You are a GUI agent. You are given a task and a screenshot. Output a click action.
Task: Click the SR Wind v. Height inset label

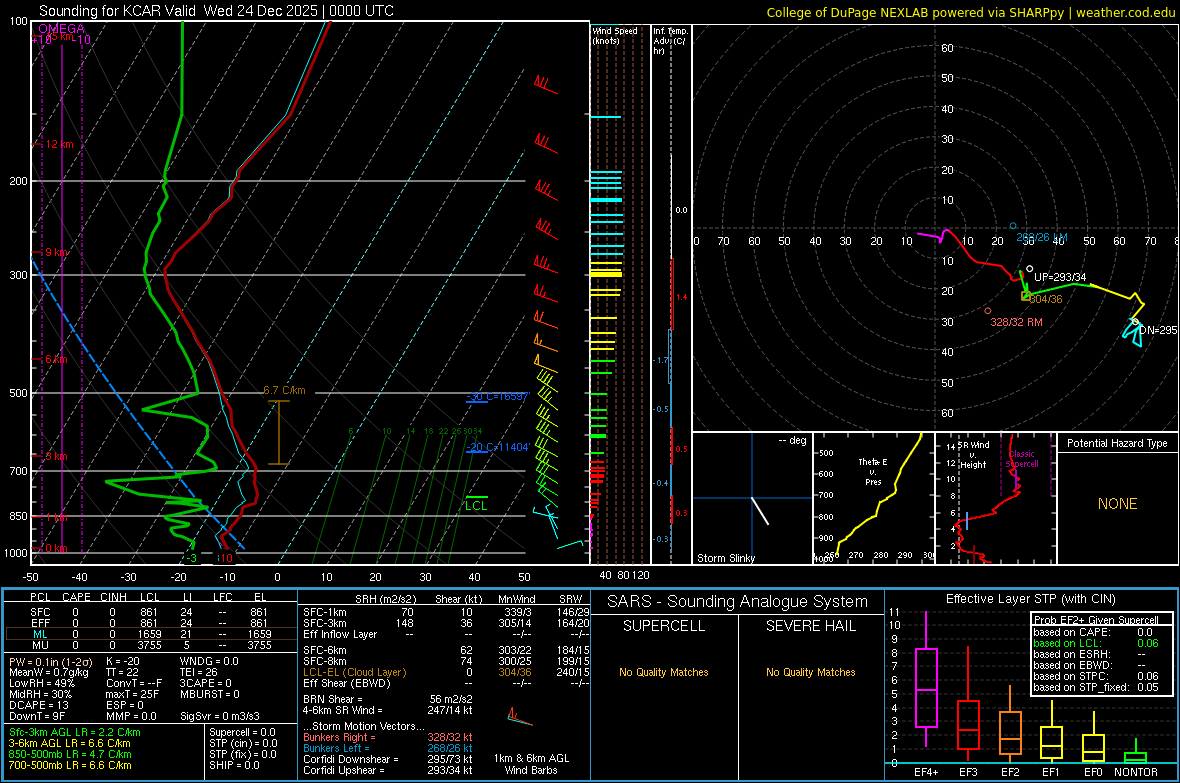973,455
